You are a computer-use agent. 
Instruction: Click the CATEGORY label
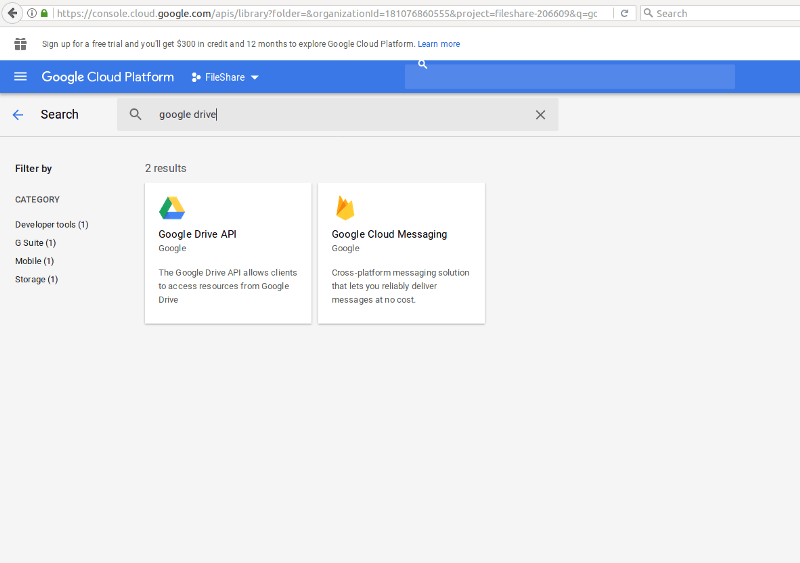click(x=37, y=200)
